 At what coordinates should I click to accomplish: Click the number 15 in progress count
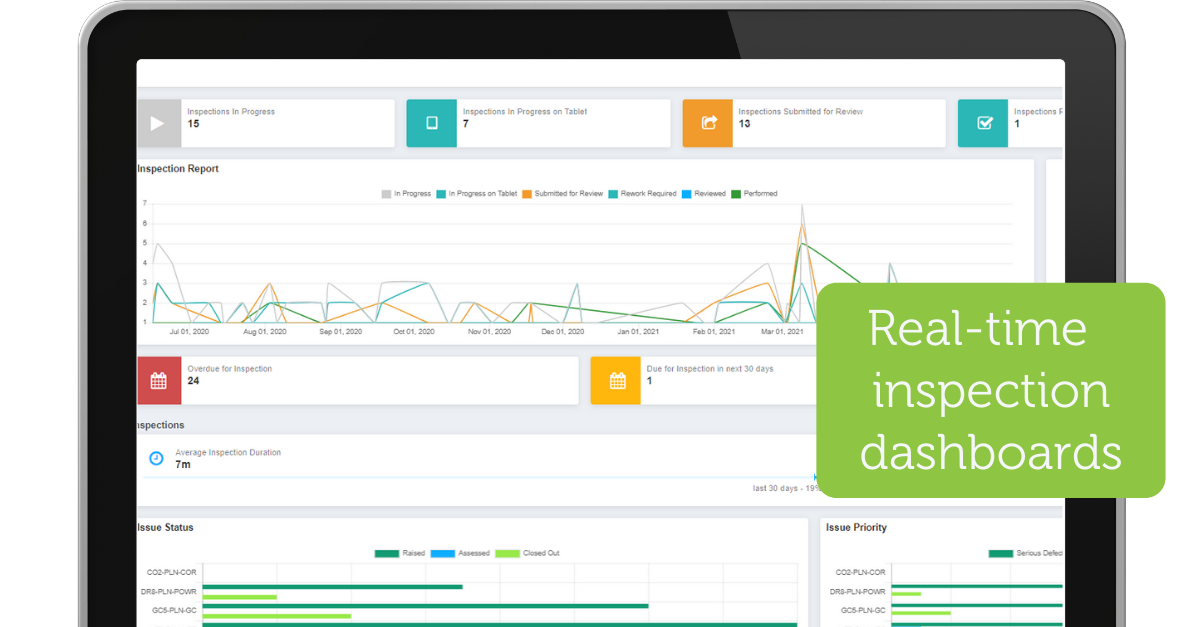click(x=194, y=124)
